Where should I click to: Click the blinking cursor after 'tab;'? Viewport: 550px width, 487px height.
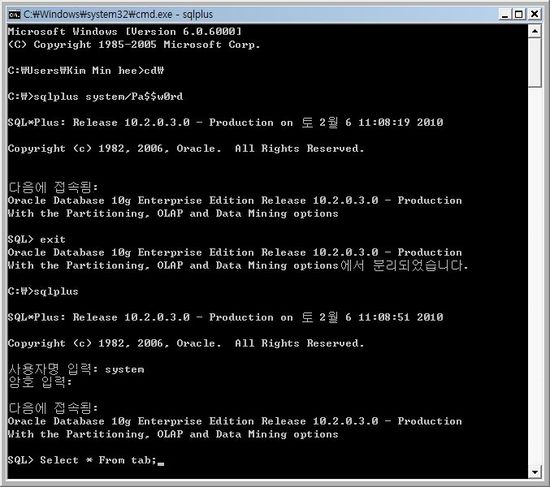(x=161, y=463)
